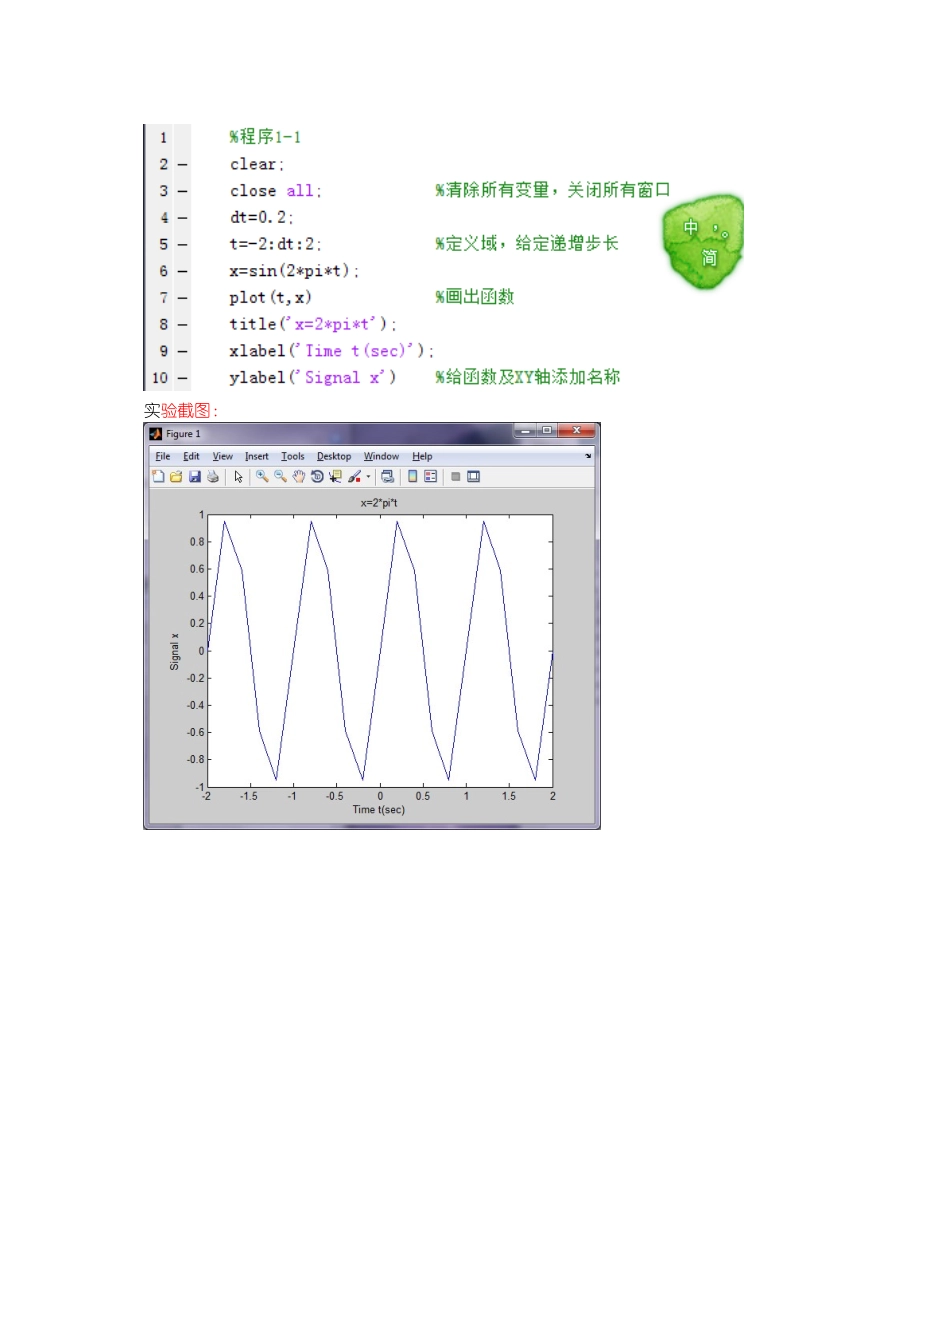Image resolution: width=950 pixels, height=1344 pixels.
Task: Print the figure using the printer icon
Action: (213, 477)
